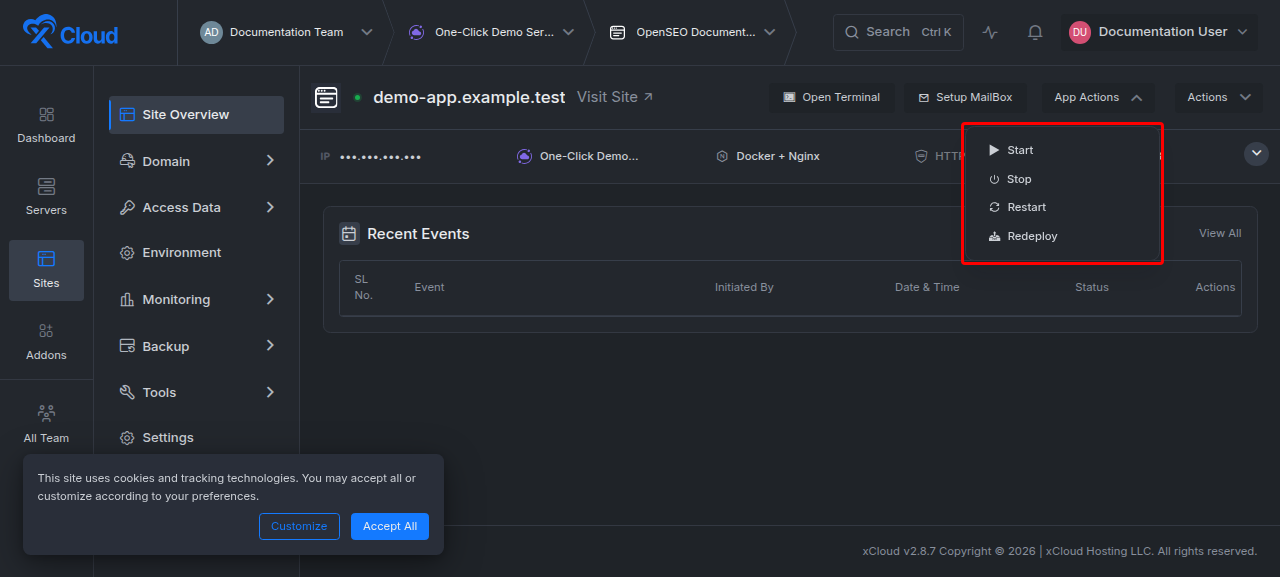
Task: Expand the Backup submenu
Action: point(270,346)
